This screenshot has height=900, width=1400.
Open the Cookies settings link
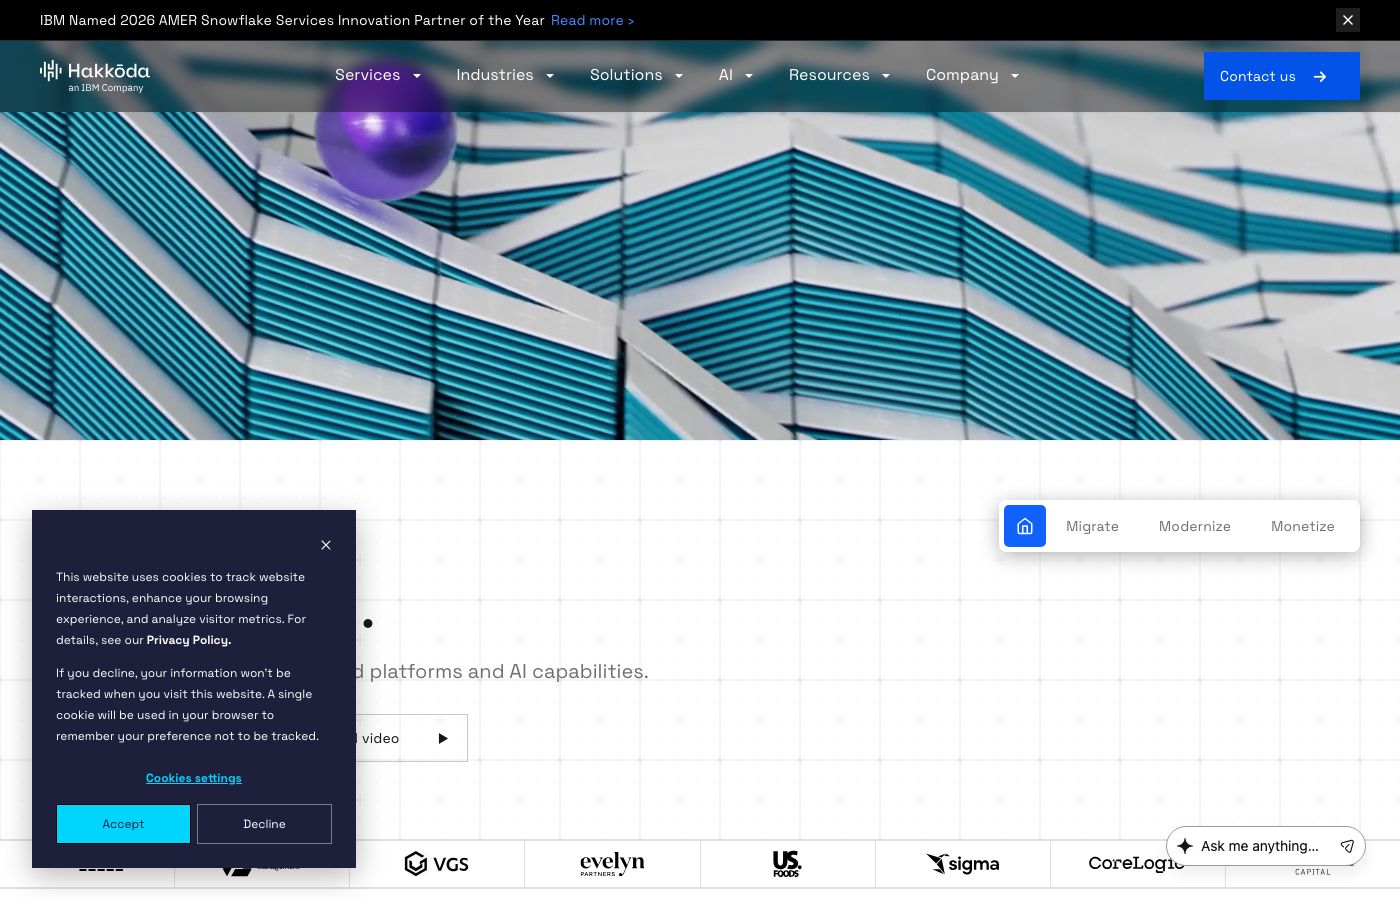[x=194, y=778]
